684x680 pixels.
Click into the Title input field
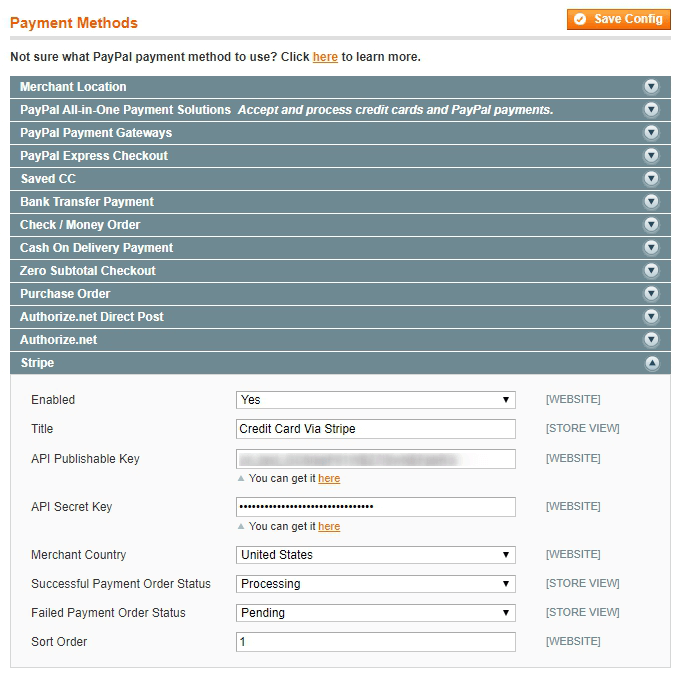376,429
